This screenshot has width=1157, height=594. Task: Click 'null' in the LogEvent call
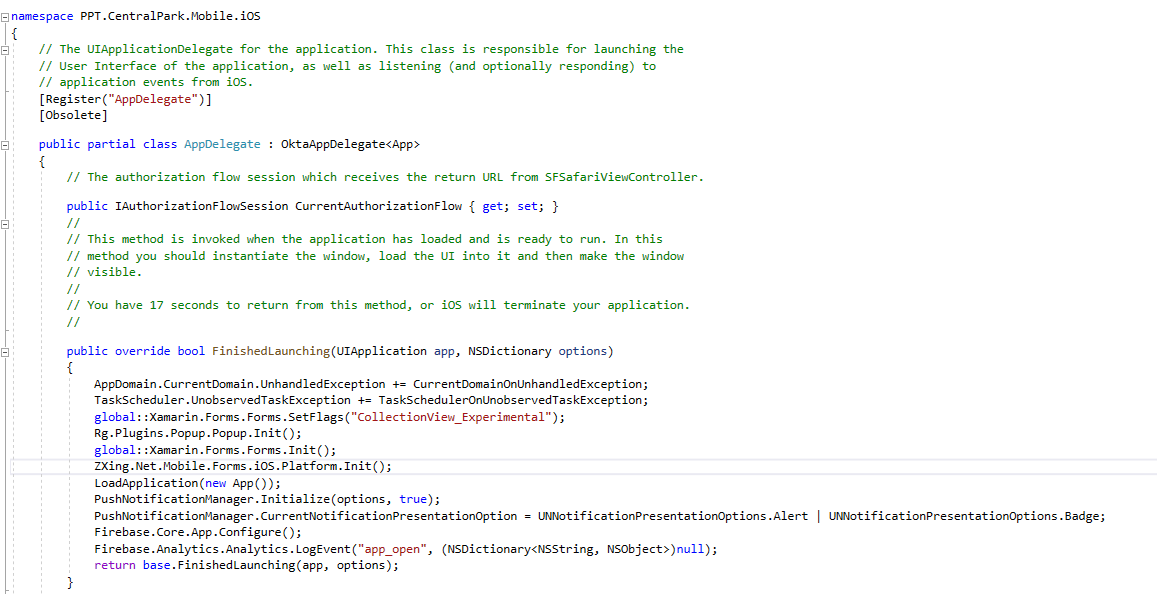[690, 549]
